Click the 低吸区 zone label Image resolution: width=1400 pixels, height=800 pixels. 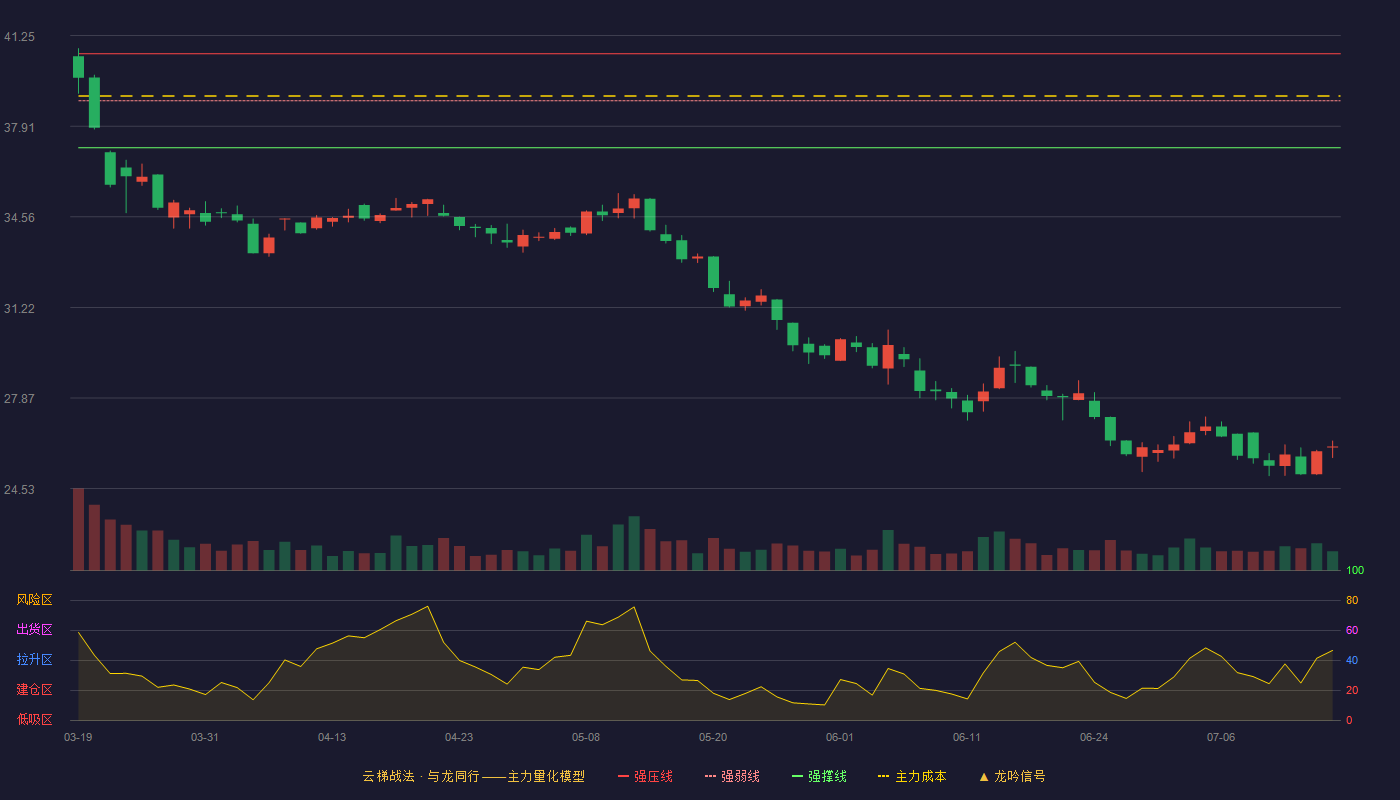pyautogui.click(x=34, y=719)
